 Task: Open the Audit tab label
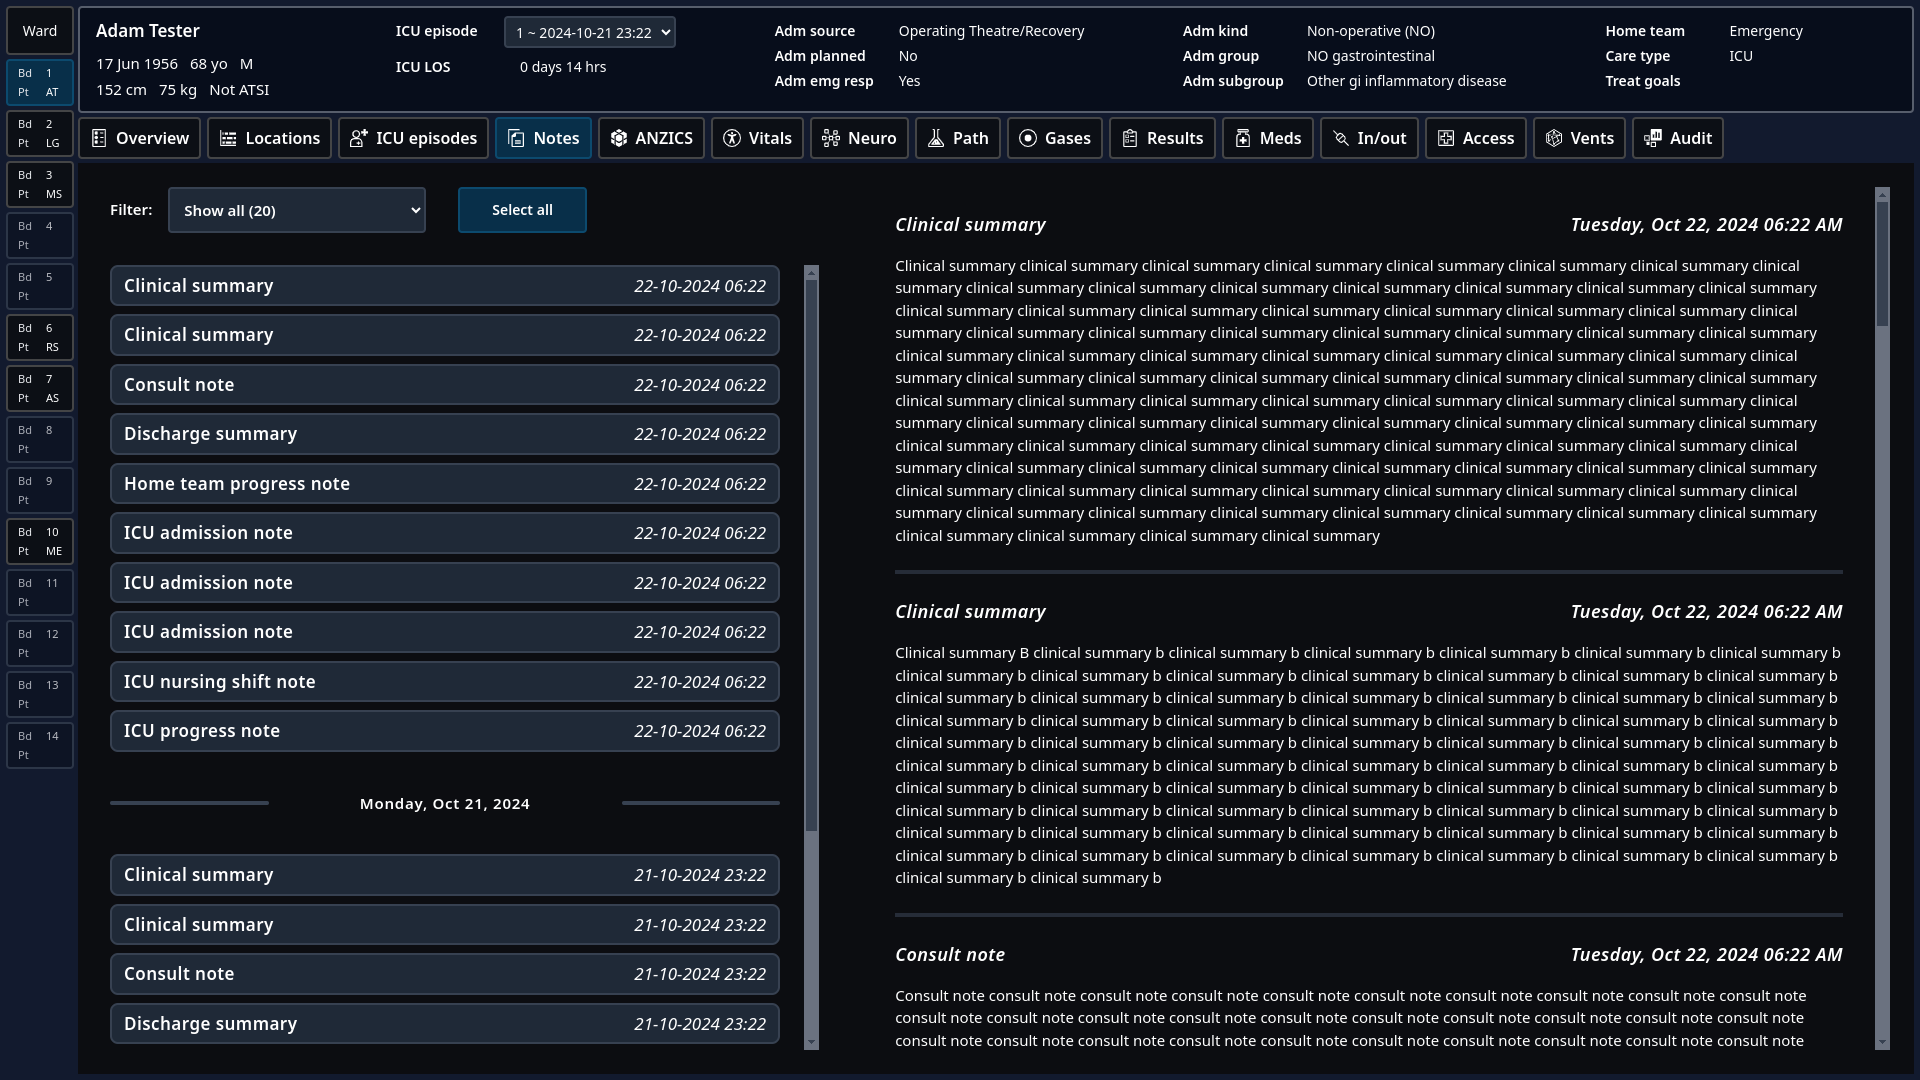[1691, 138]
